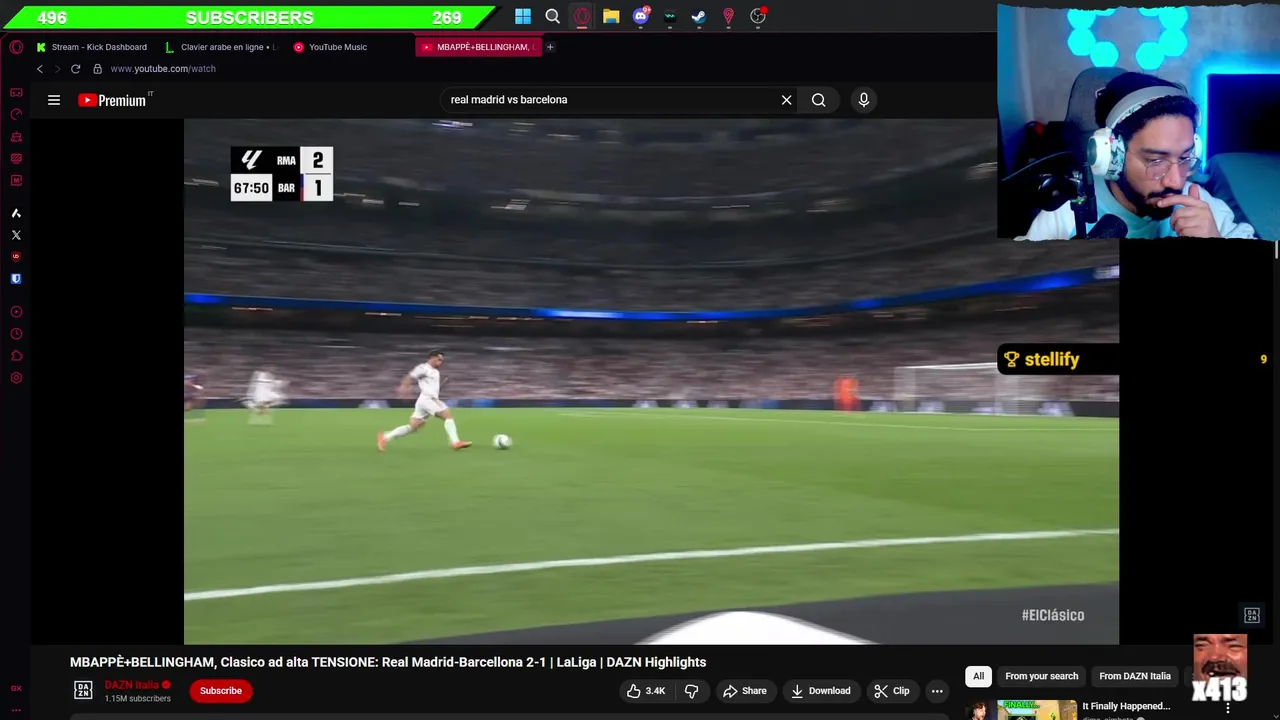Viewport: 1280px width, 720px height.
Task: Click the Opera menu logo beside tabs
Action: pos(16,47)
